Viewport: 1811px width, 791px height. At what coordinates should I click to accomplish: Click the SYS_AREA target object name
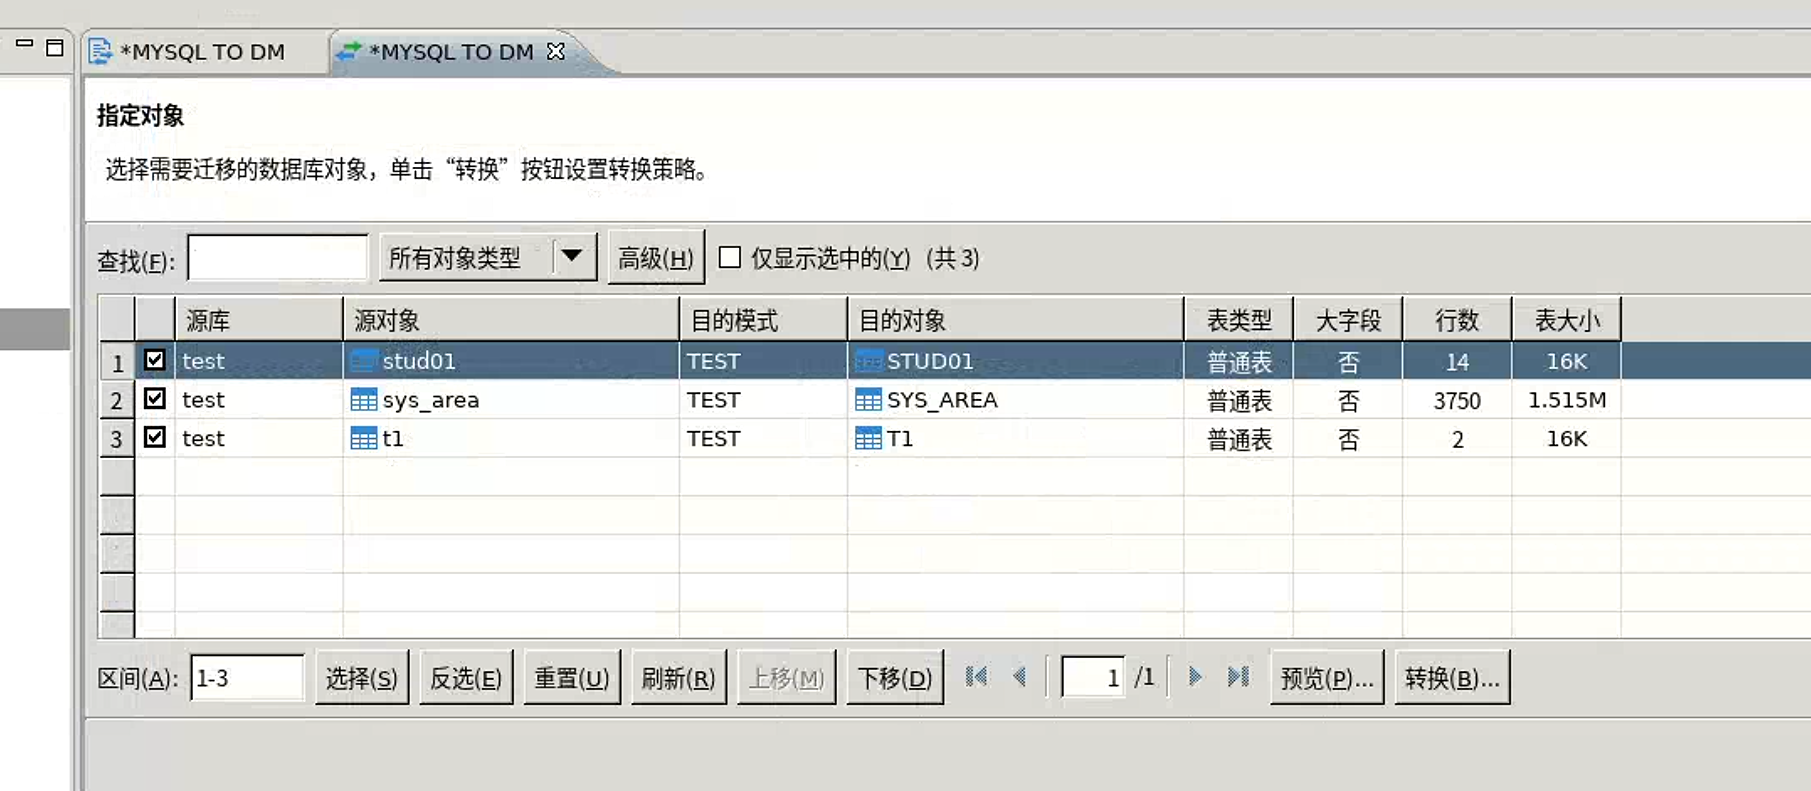(942, 400)
